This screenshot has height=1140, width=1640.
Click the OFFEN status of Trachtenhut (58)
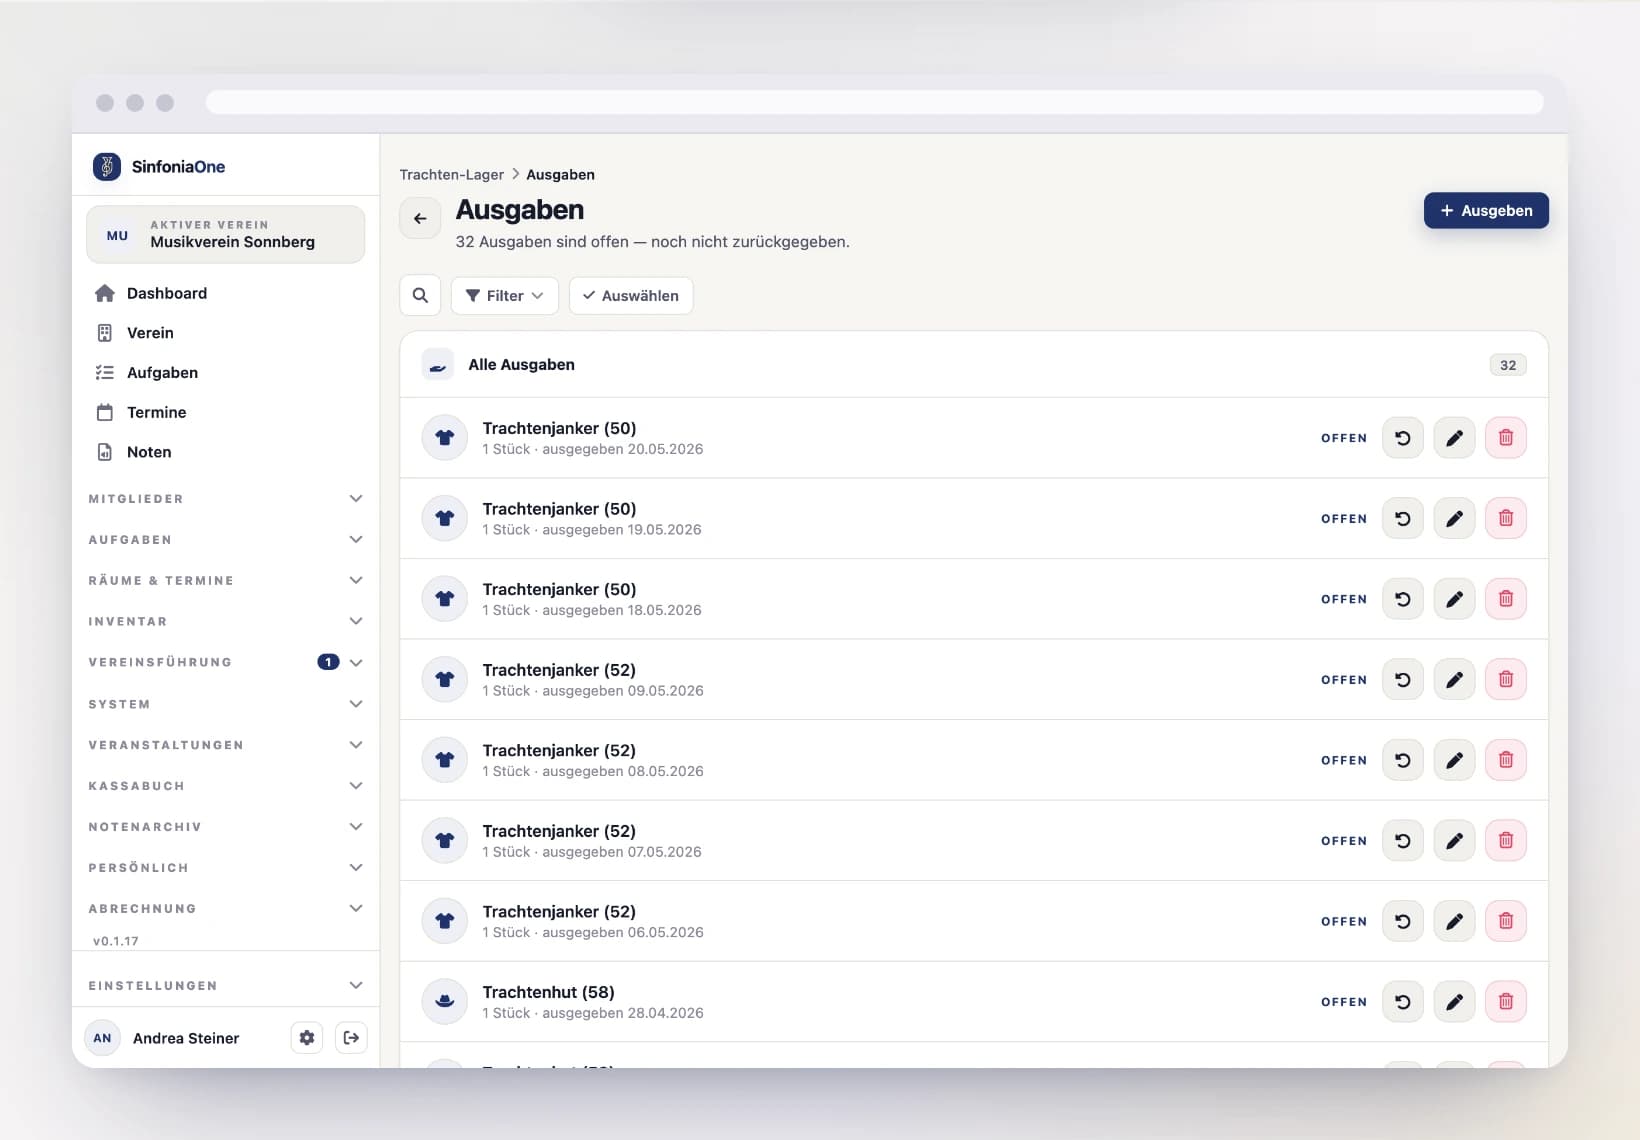click(x=1344, y=1003)
